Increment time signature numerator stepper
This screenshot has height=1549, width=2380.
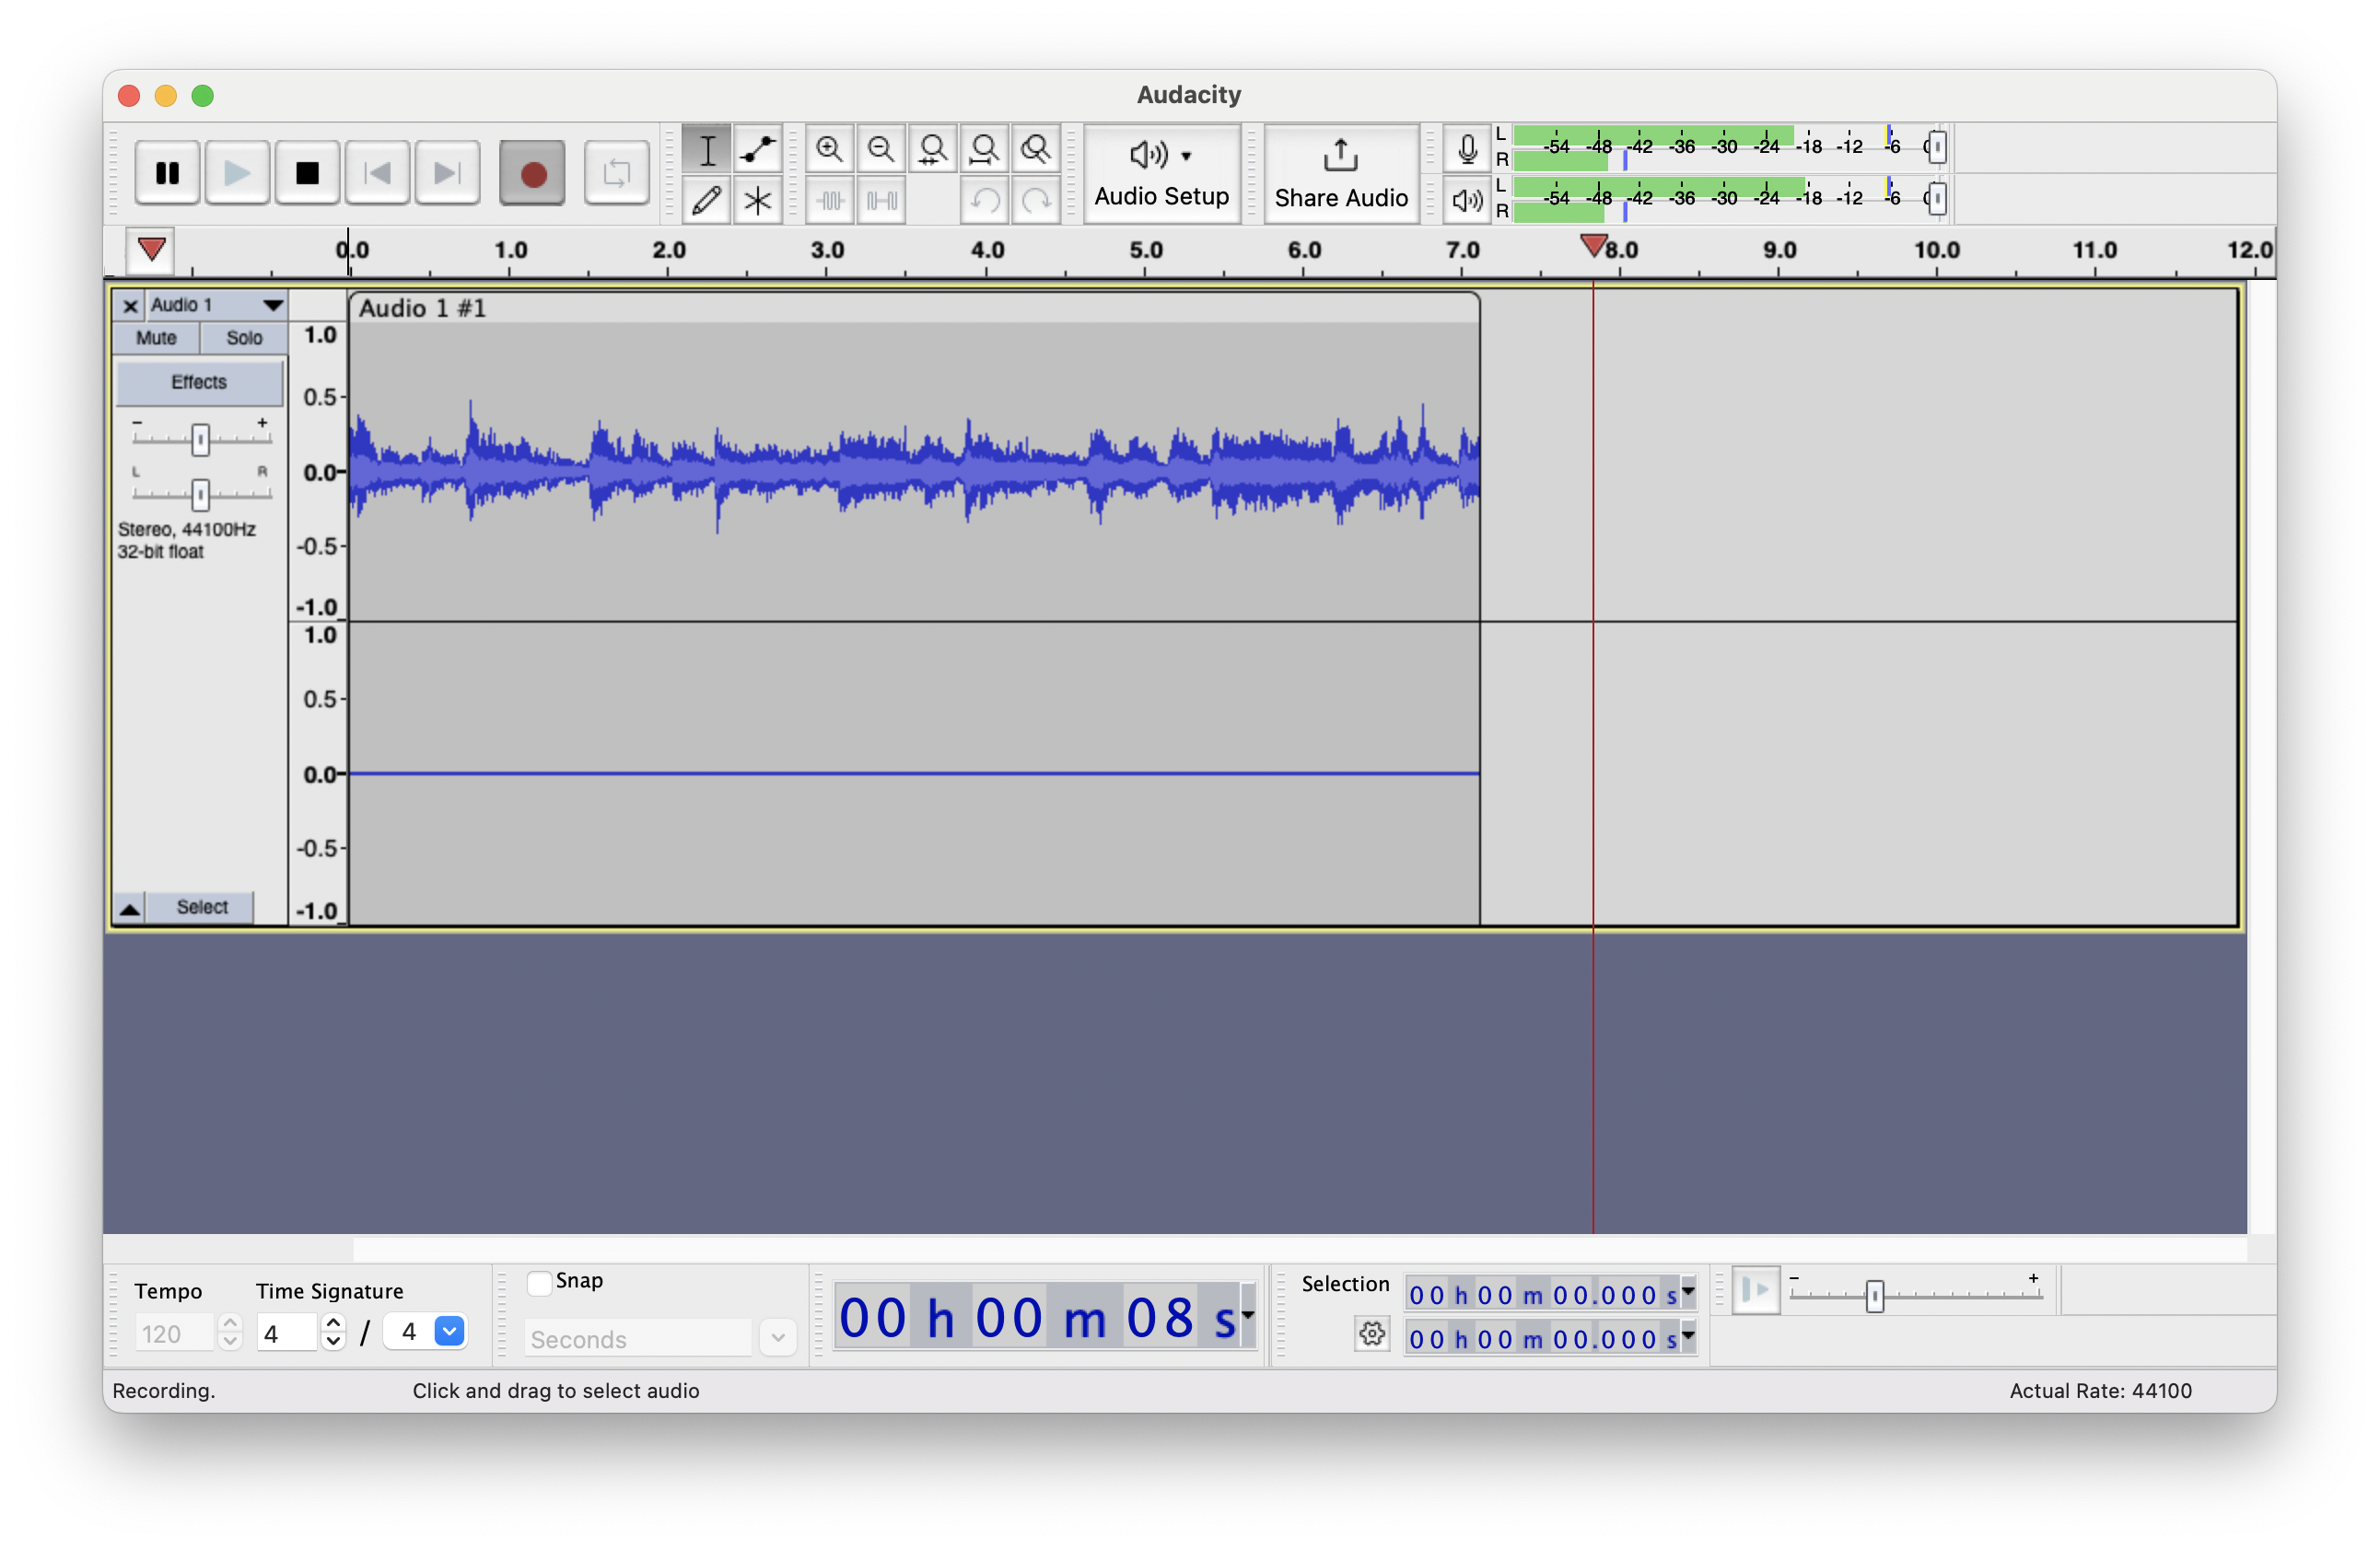coord(334,1324)
